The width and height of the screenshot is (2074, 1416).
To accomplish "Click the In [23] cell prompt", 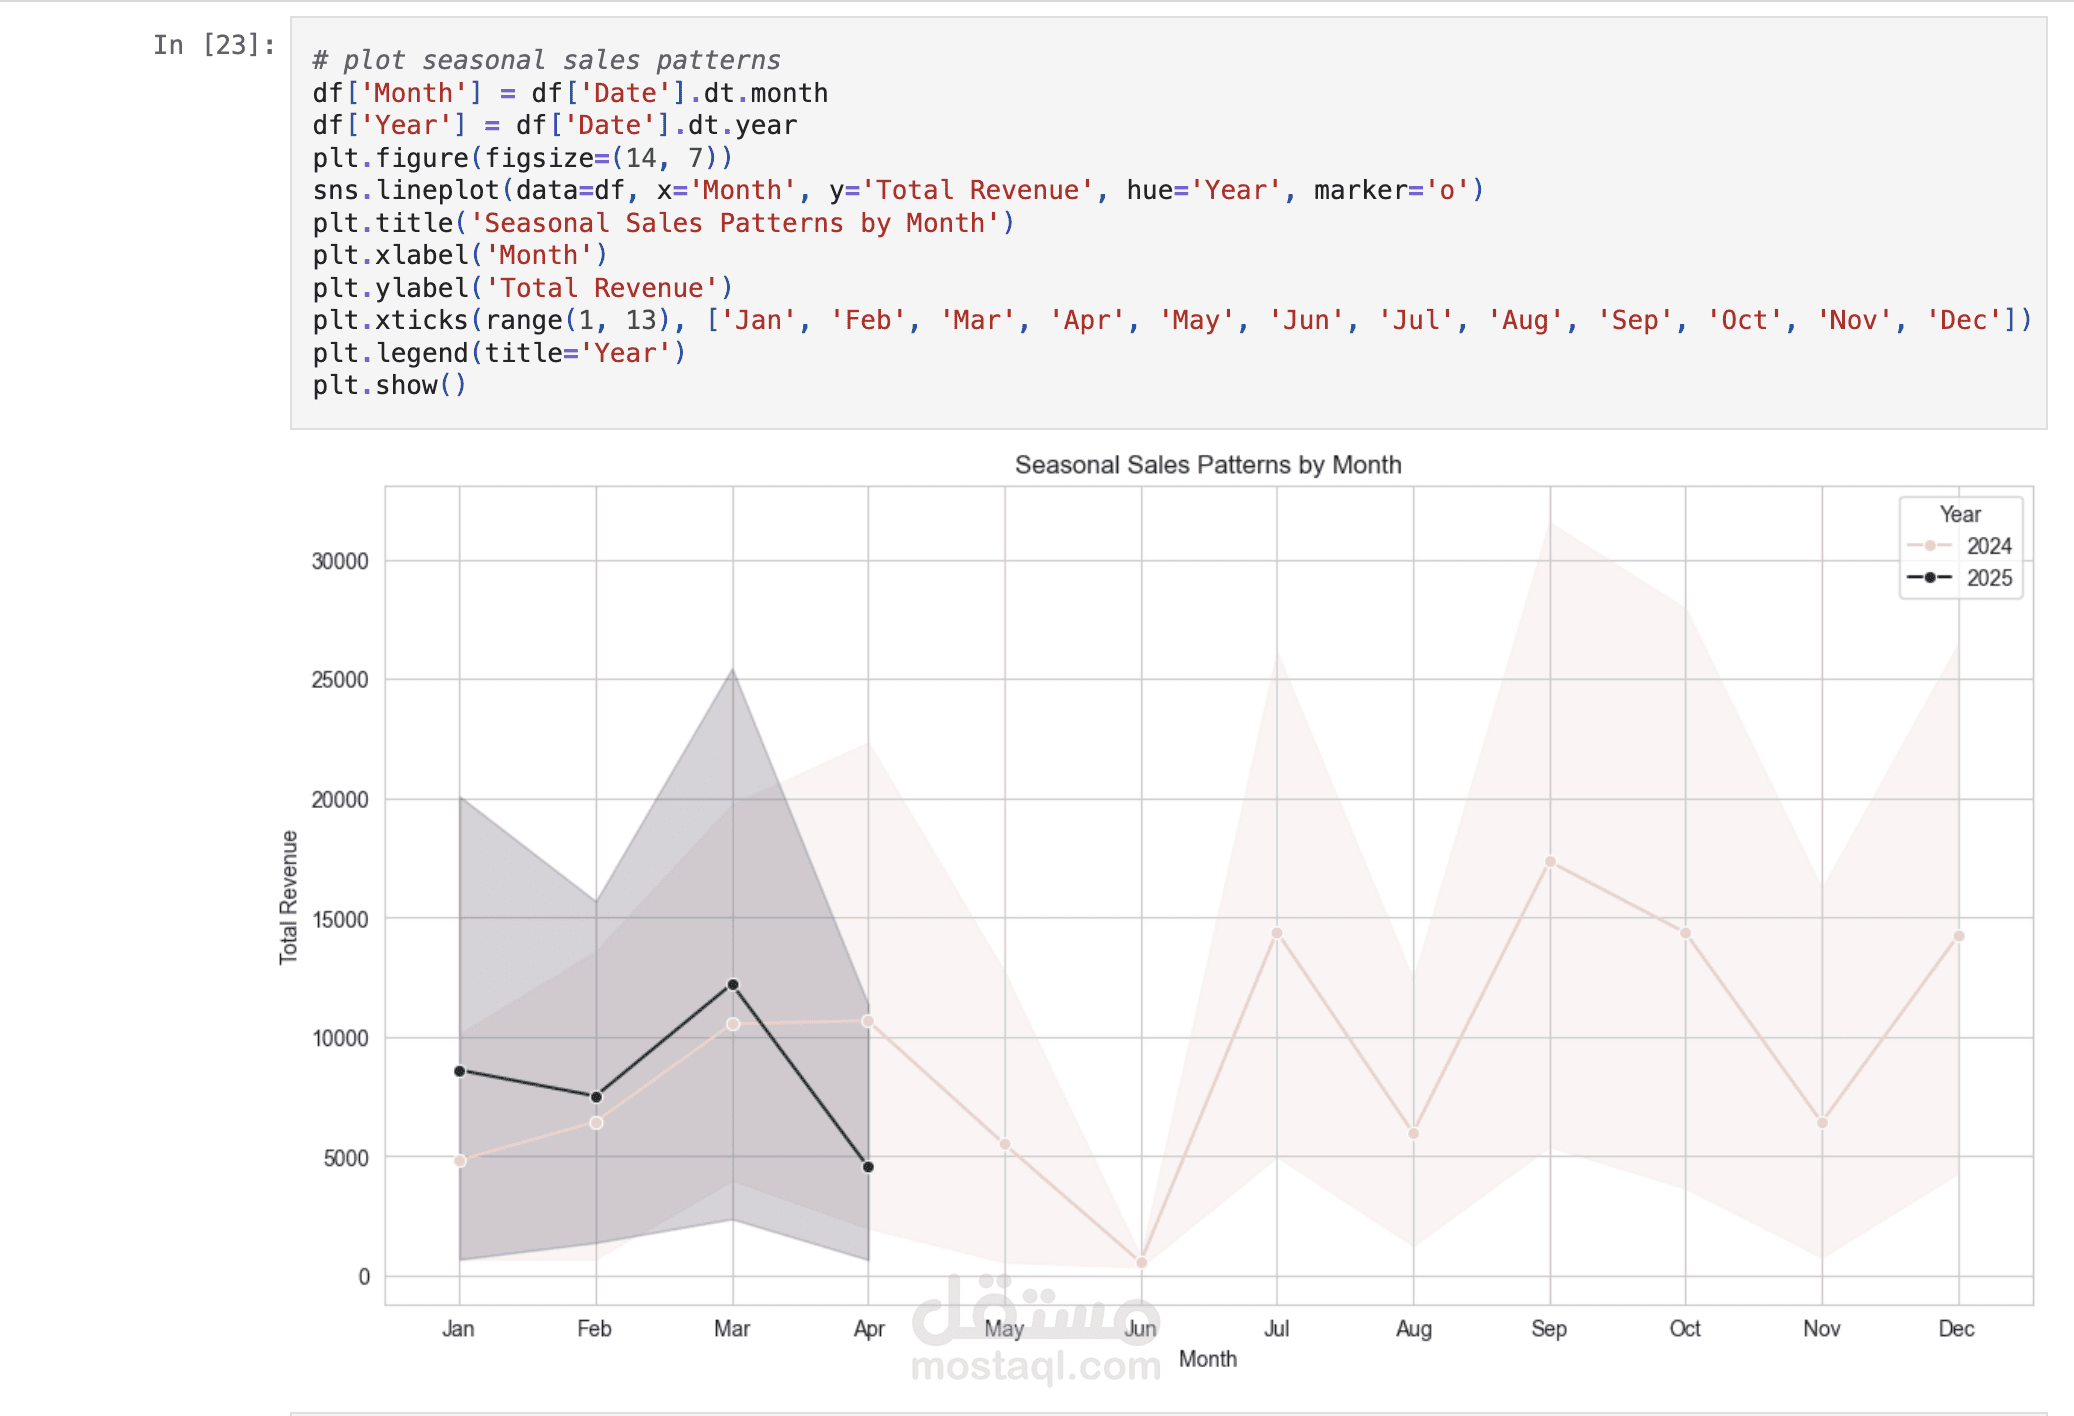I will click(x=214, y=45).
